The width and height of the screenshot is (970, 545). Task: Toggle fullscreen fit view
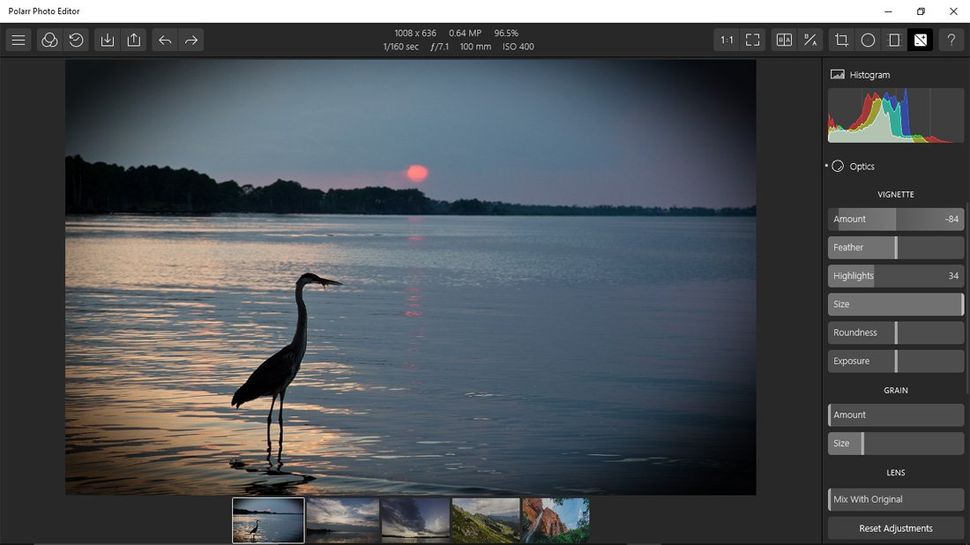[753, 40]
